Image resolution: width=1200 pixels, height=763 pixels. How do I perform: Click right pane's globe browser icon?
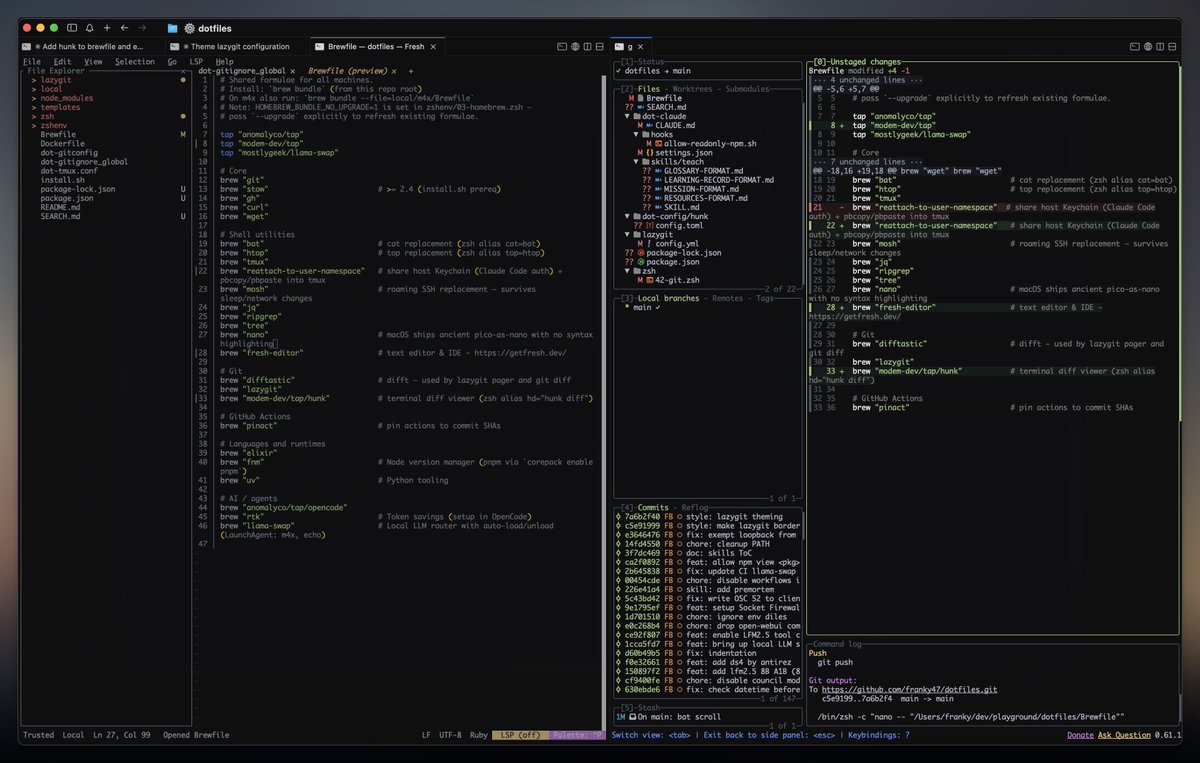[1148, 46]
